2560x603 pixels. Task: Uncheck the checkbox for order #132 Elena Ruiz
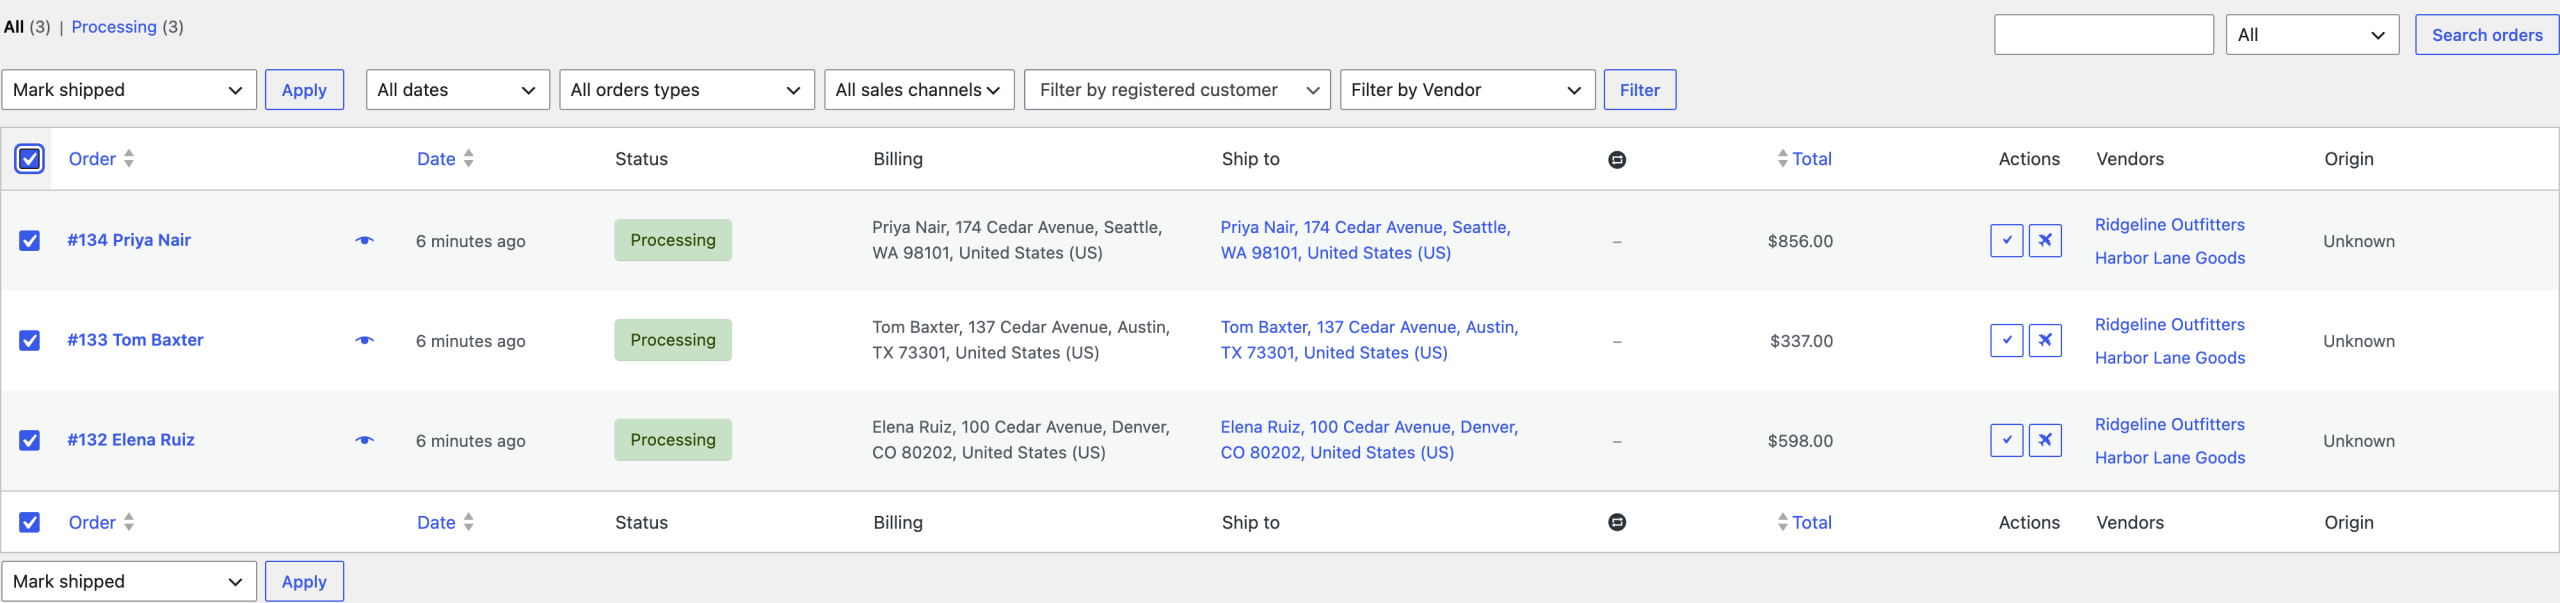(x=30, y=440)
